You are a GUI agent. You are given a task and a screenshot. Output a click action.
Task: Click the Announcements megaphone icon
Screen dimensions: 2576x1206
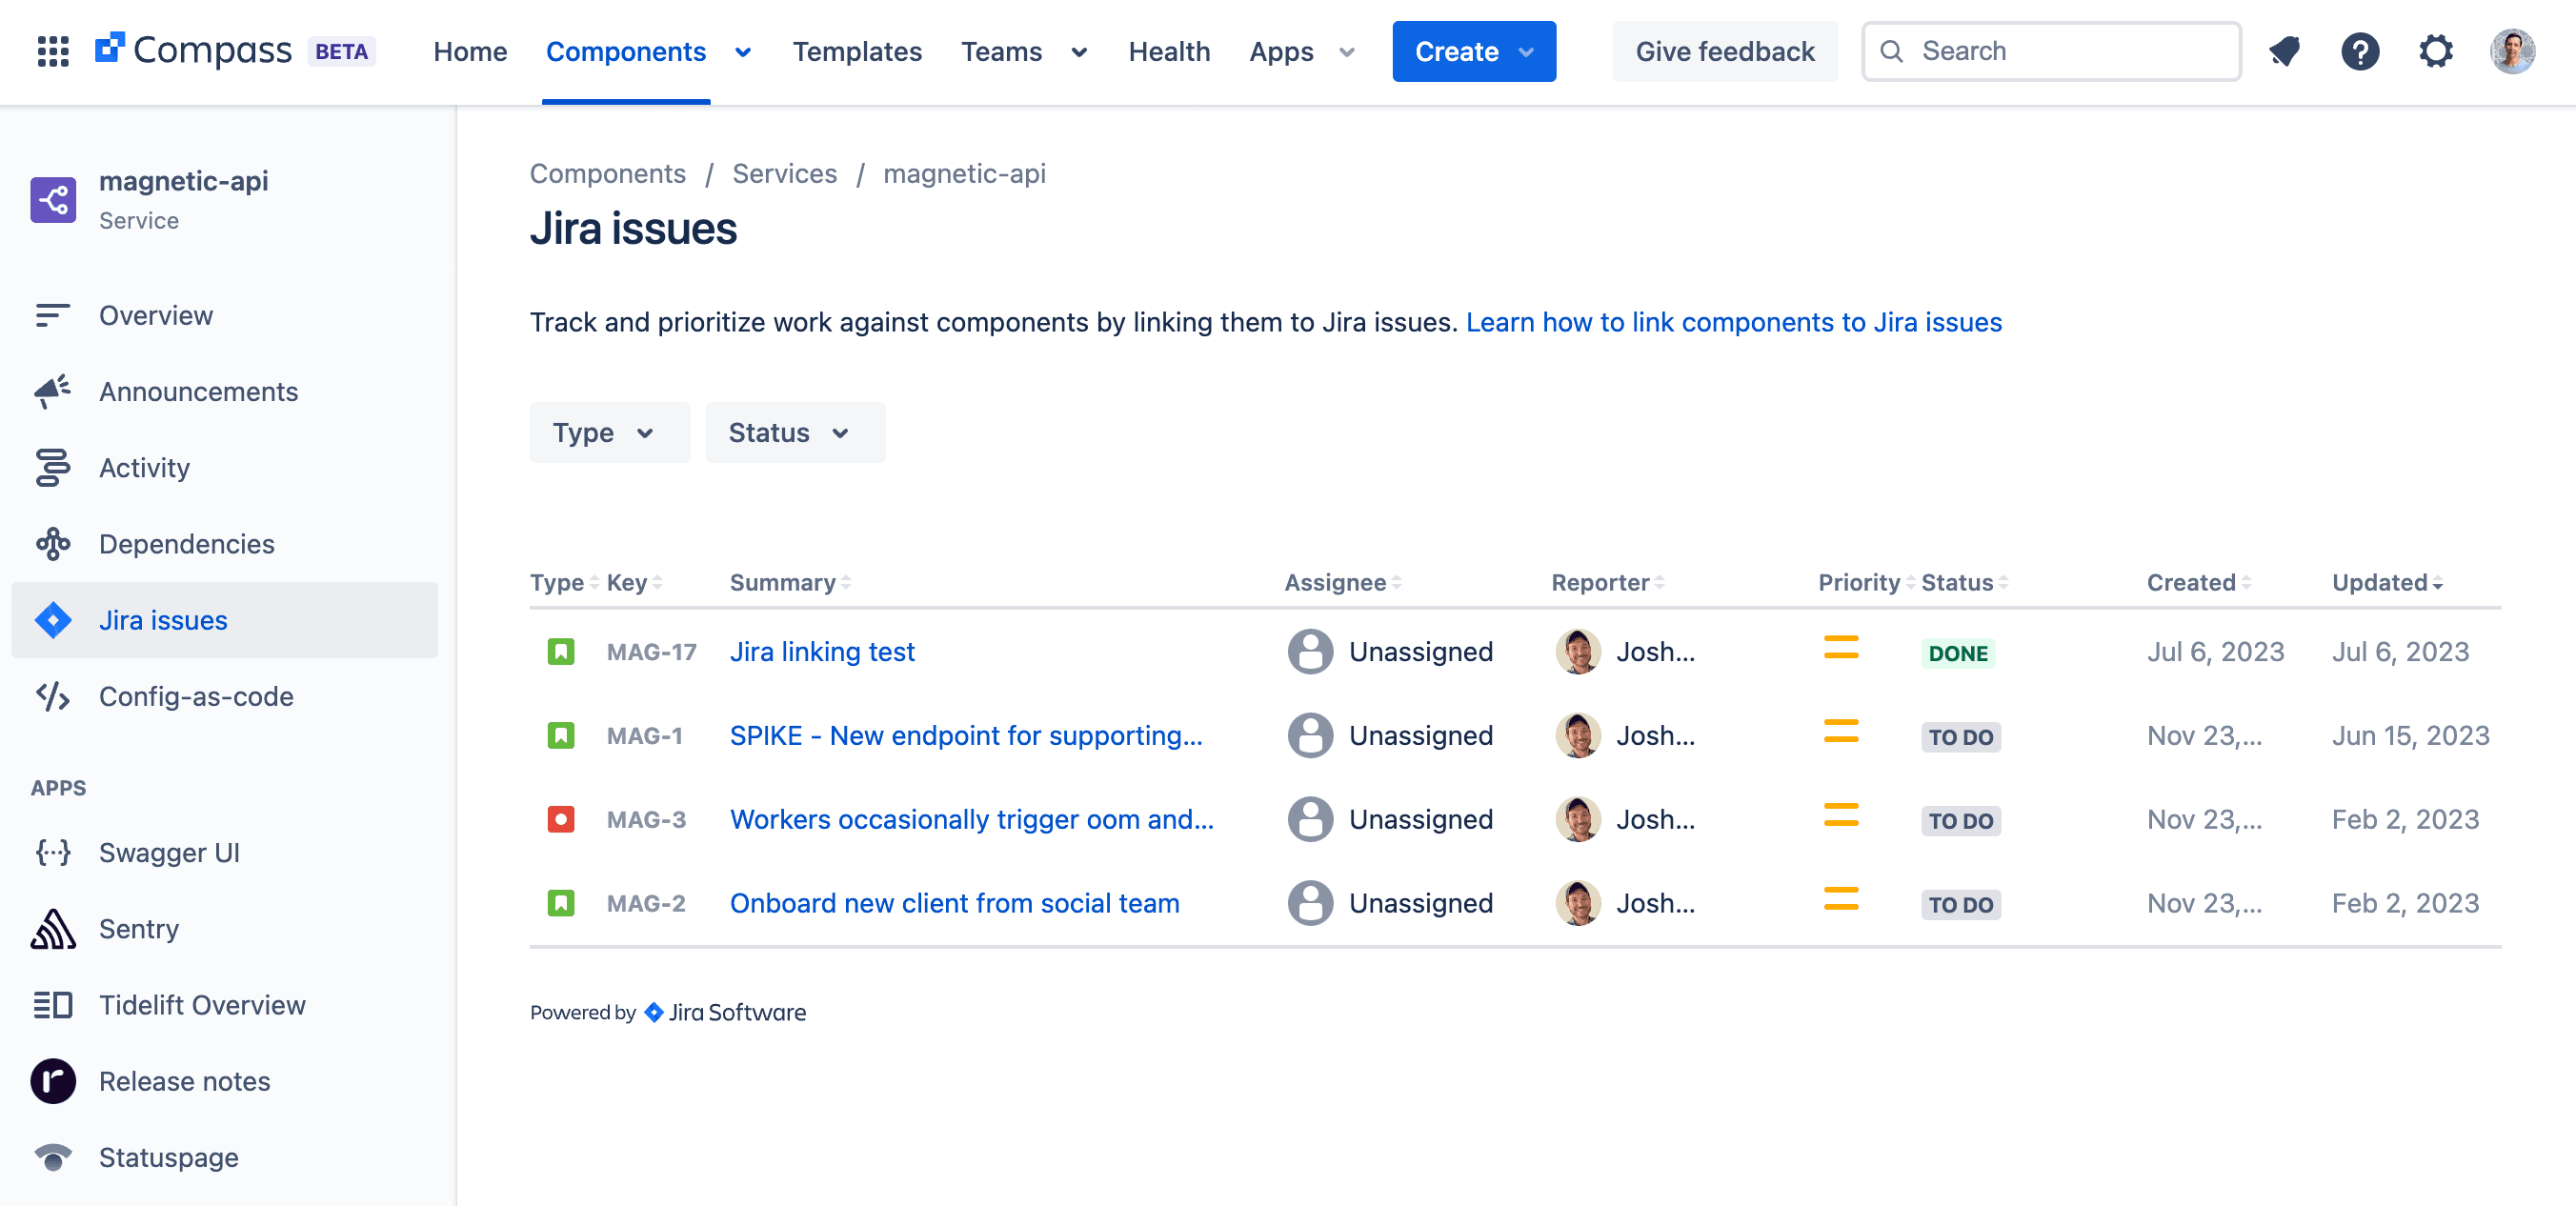[x=53, y=392]
